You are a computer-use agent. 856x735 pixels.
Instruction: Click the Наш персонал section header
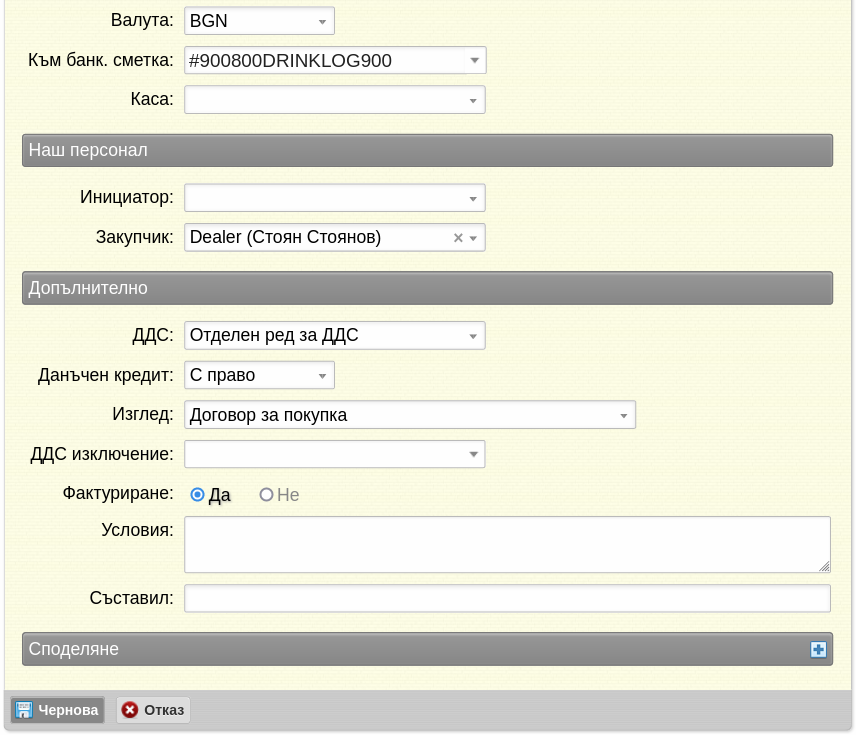point(427,150)
